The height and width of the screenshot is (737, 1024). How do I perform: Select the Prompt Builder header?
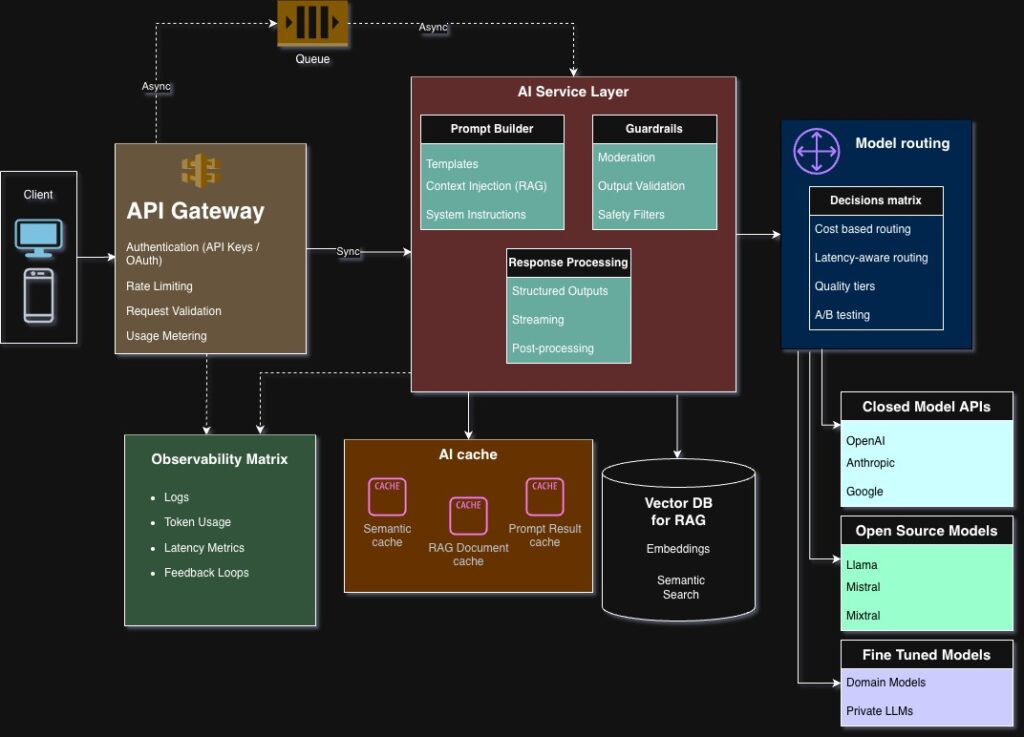point(492,129)
